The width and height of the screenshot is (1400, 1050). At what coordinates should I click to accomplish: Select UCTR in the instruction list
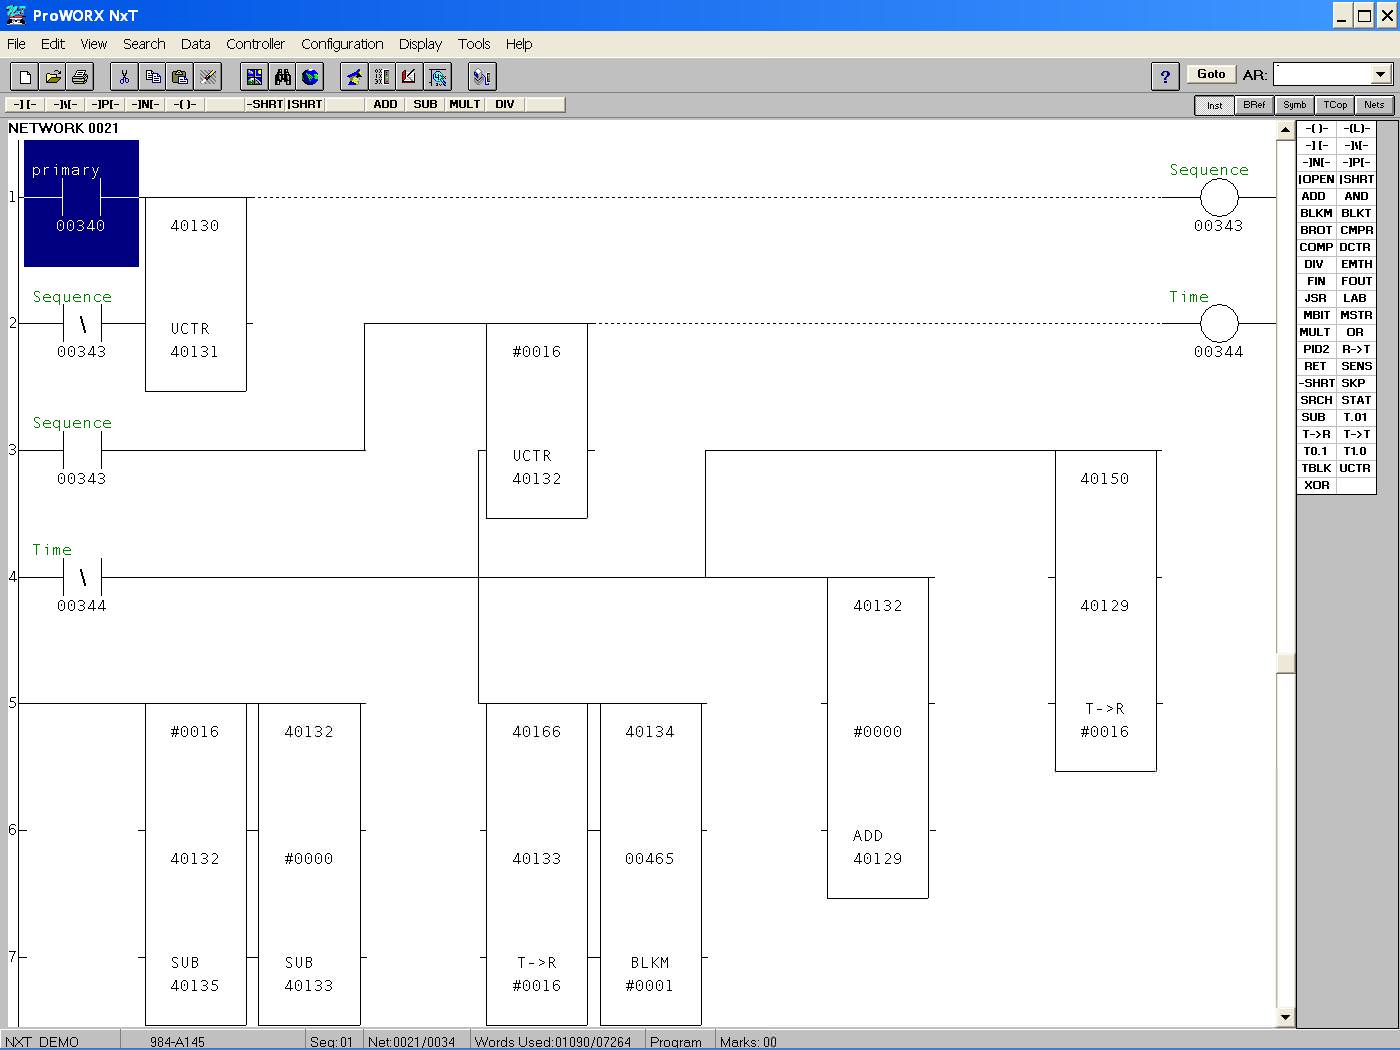tap(1355, 468)
